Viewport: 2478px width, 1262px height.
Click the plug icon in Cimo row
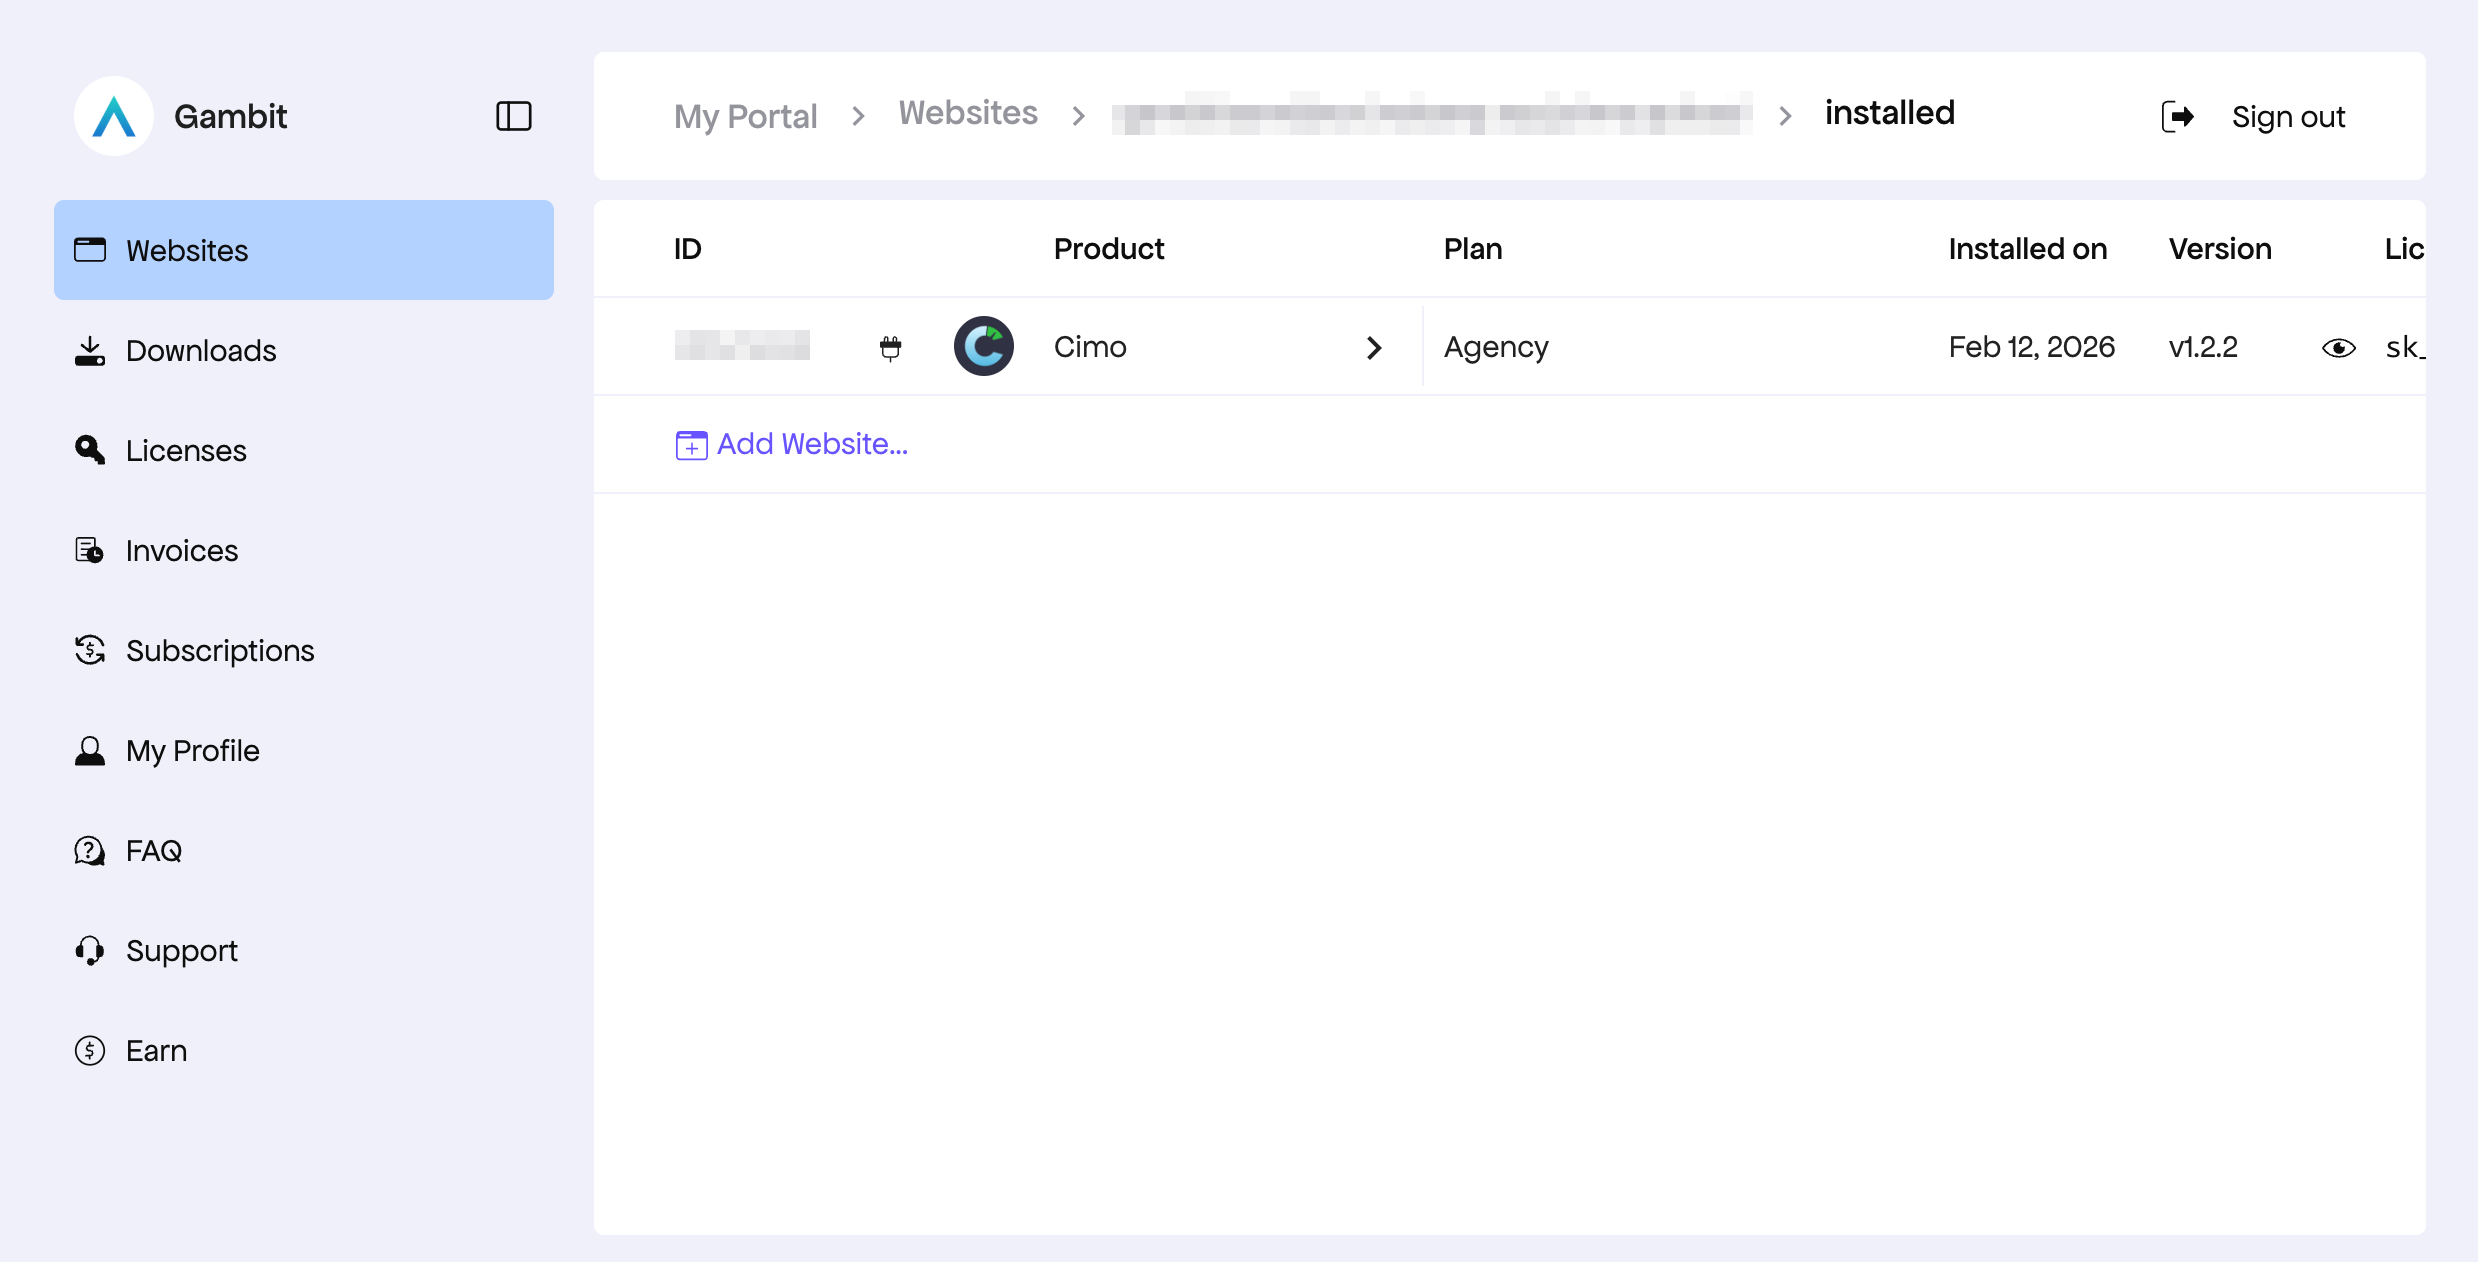click(x=890, y=348)
